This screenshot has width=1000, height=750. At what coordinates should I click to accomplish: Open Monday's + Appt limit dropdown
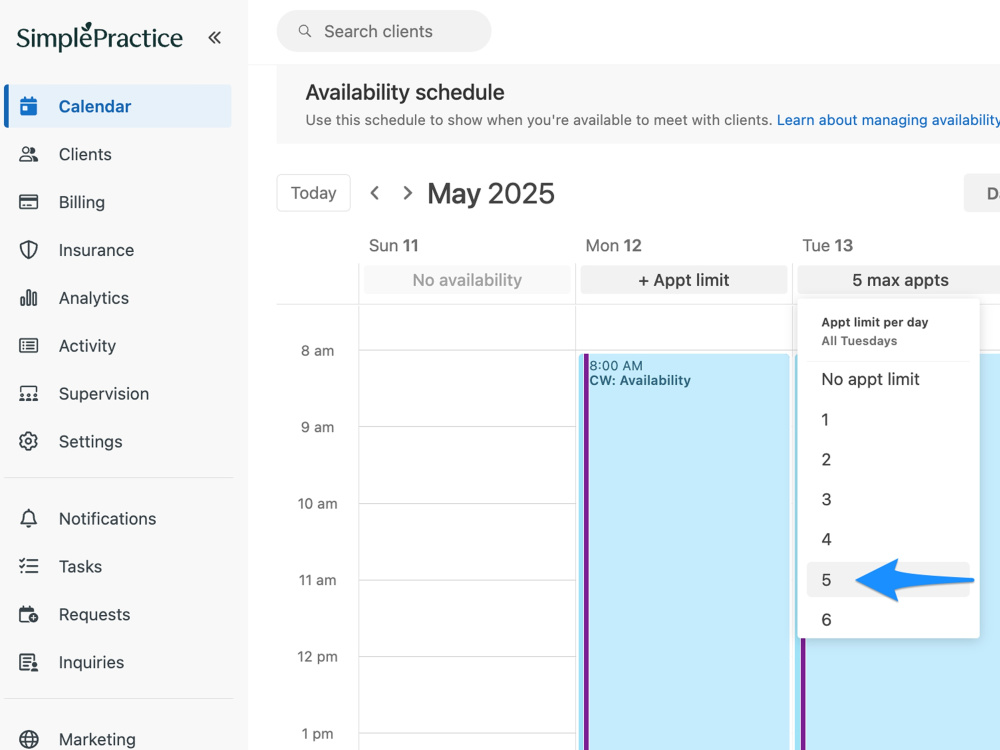684,280
